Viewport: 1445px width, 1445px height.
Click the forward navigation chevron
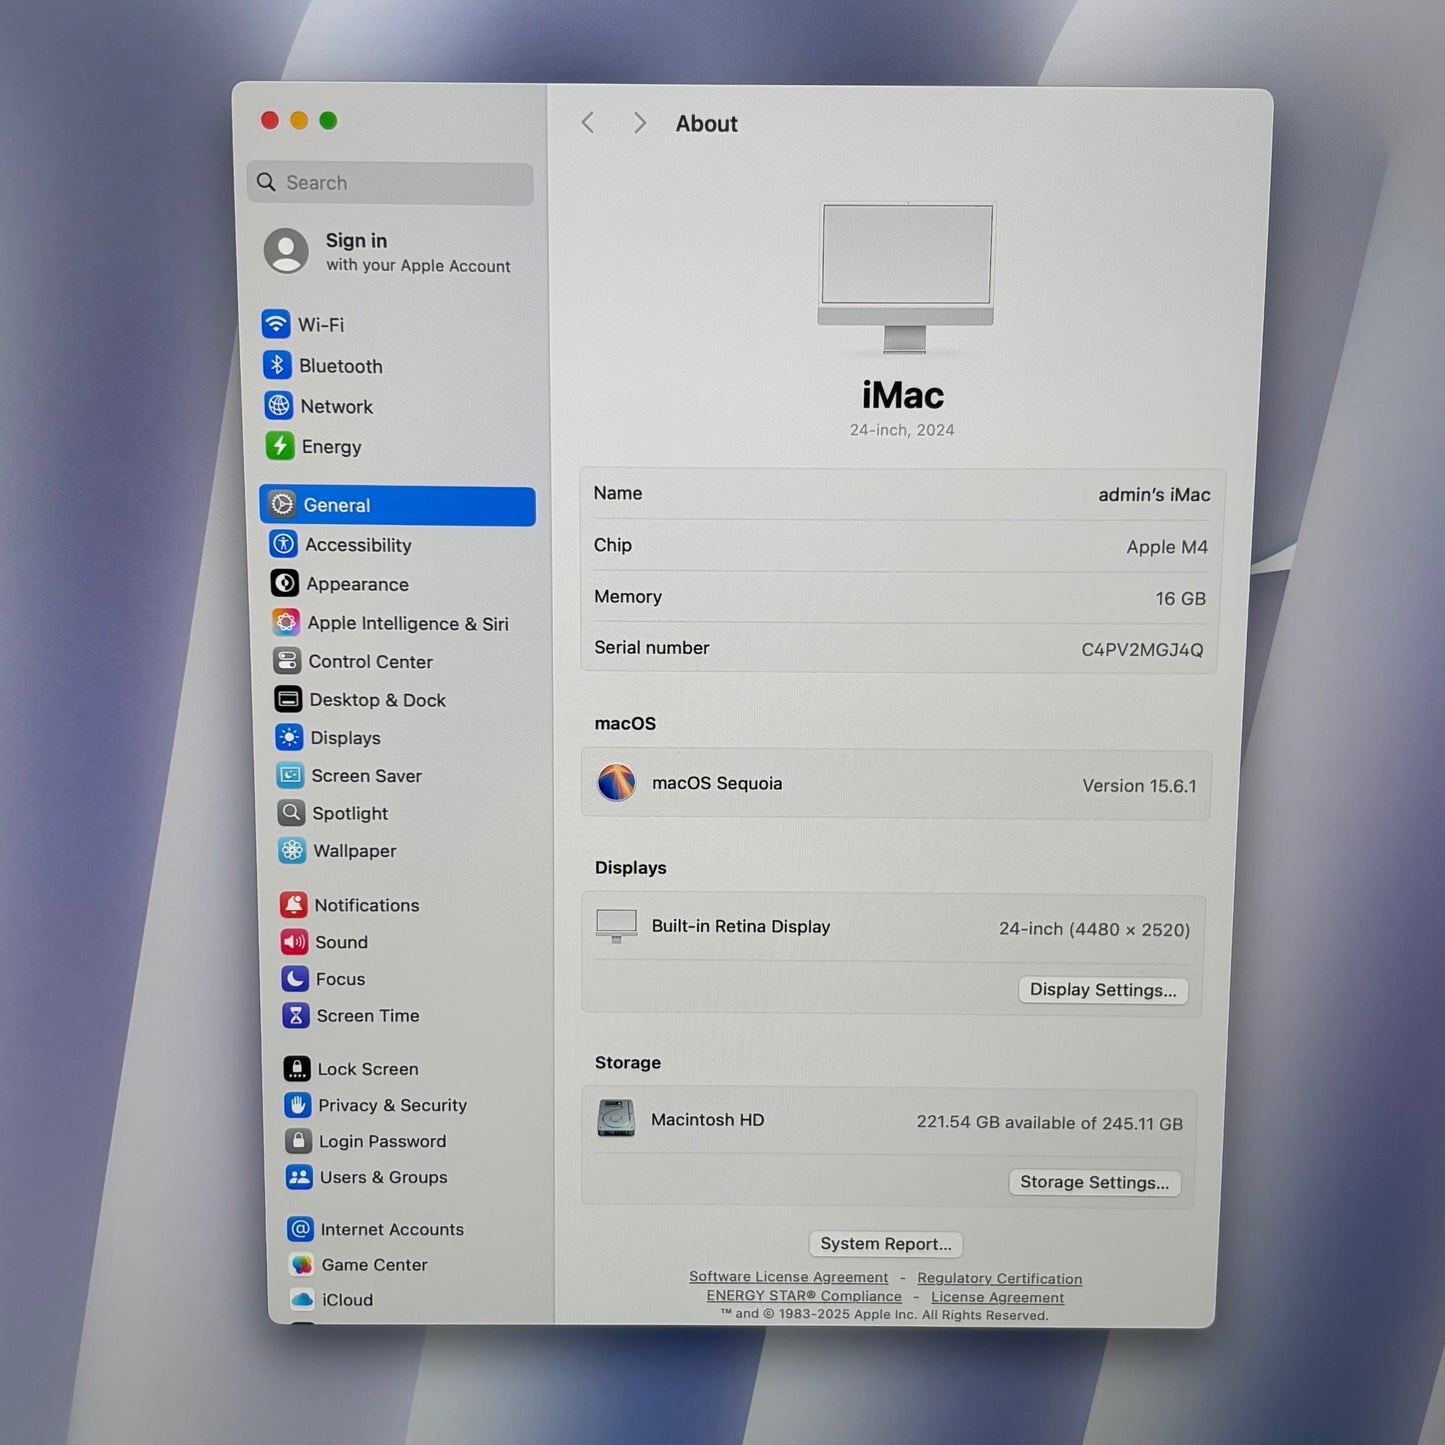tap(639, 122)
